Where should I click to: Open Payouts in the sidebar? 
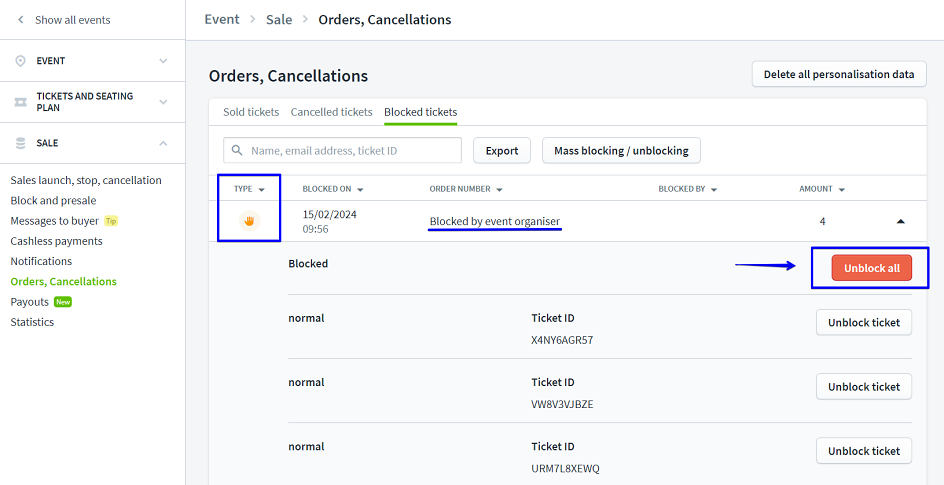tap(30, 302)
